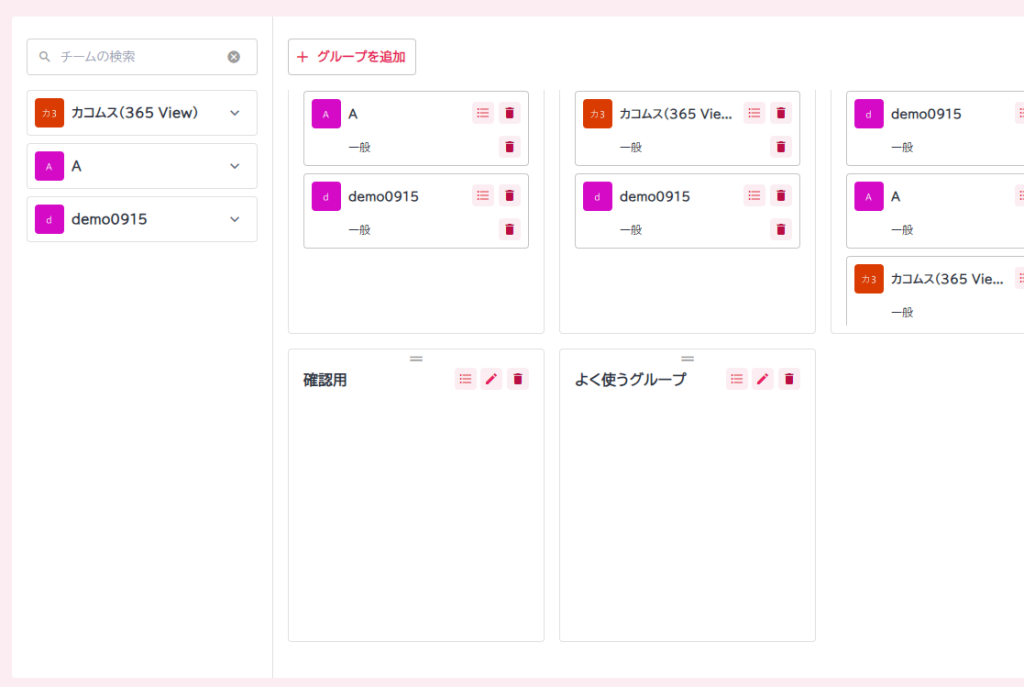Open the list icon for よく使うグループ

click(737, 378)
